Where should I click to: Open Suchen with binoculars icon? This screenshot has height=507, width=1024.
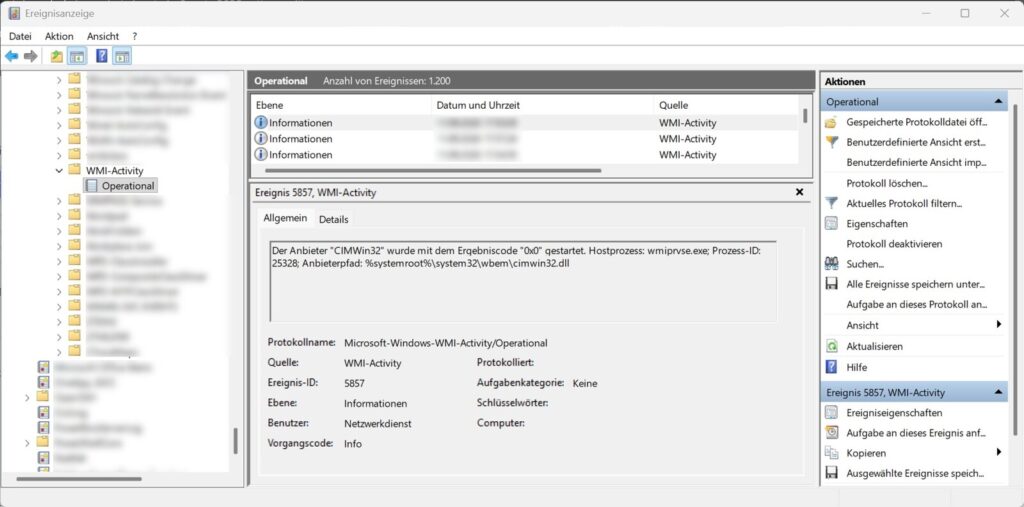(865, 264)
